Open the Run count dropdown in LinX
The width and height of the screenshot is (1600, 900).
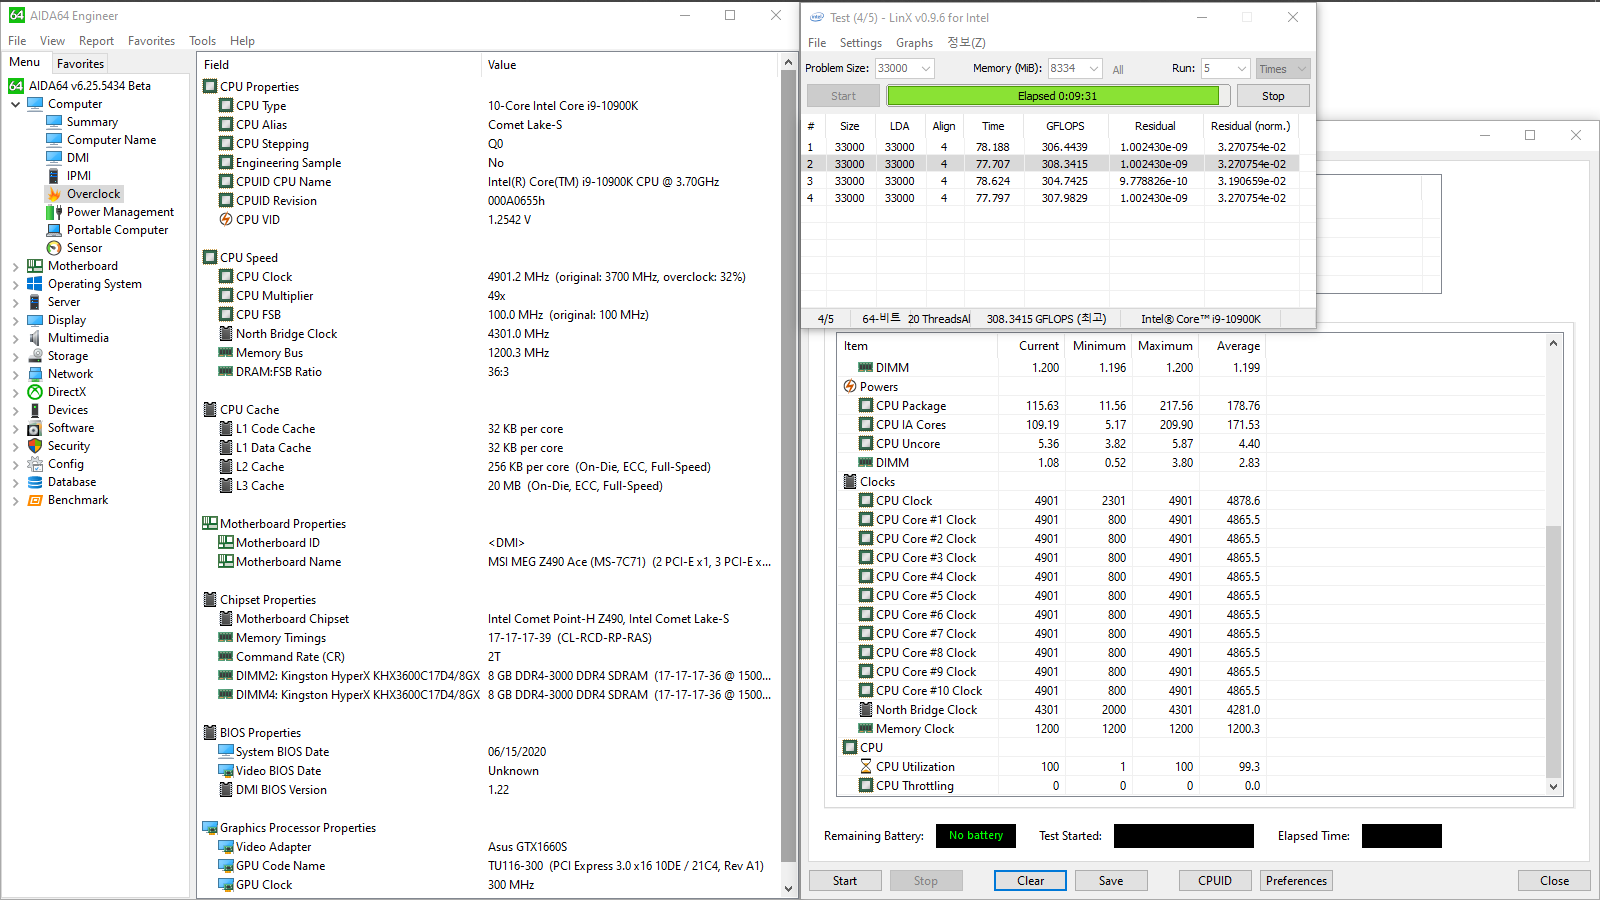(1241, 68)
